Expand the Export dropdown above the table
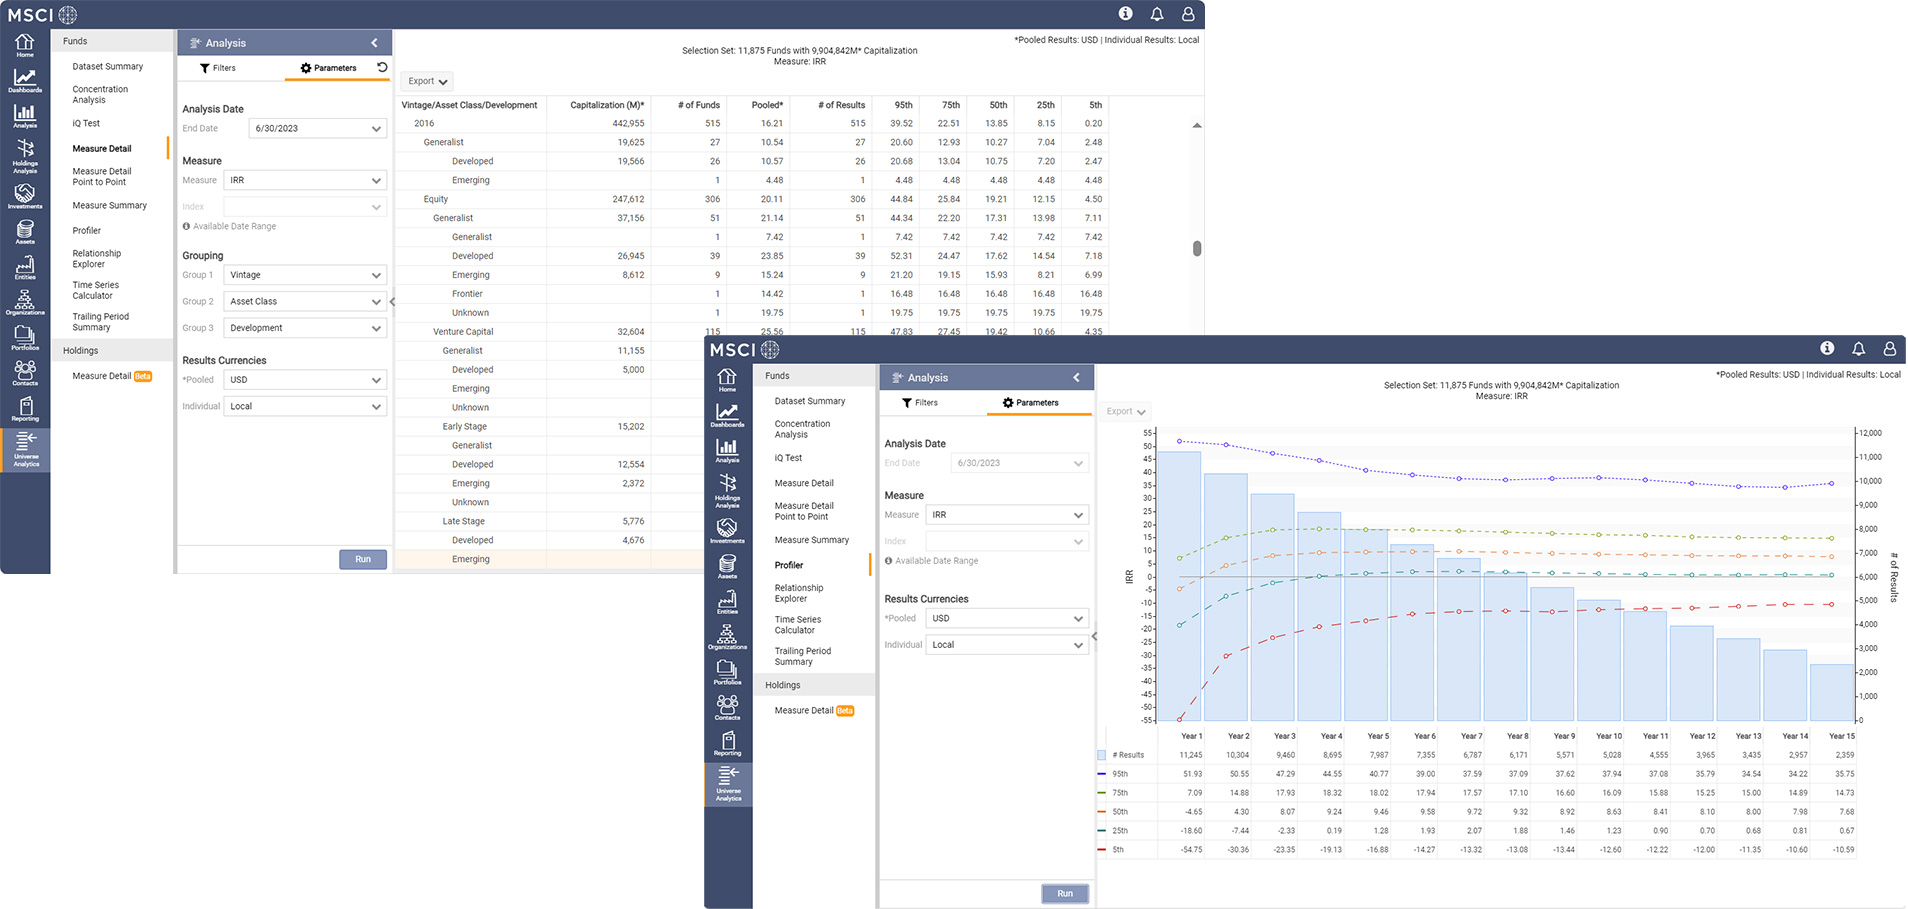 427,81
